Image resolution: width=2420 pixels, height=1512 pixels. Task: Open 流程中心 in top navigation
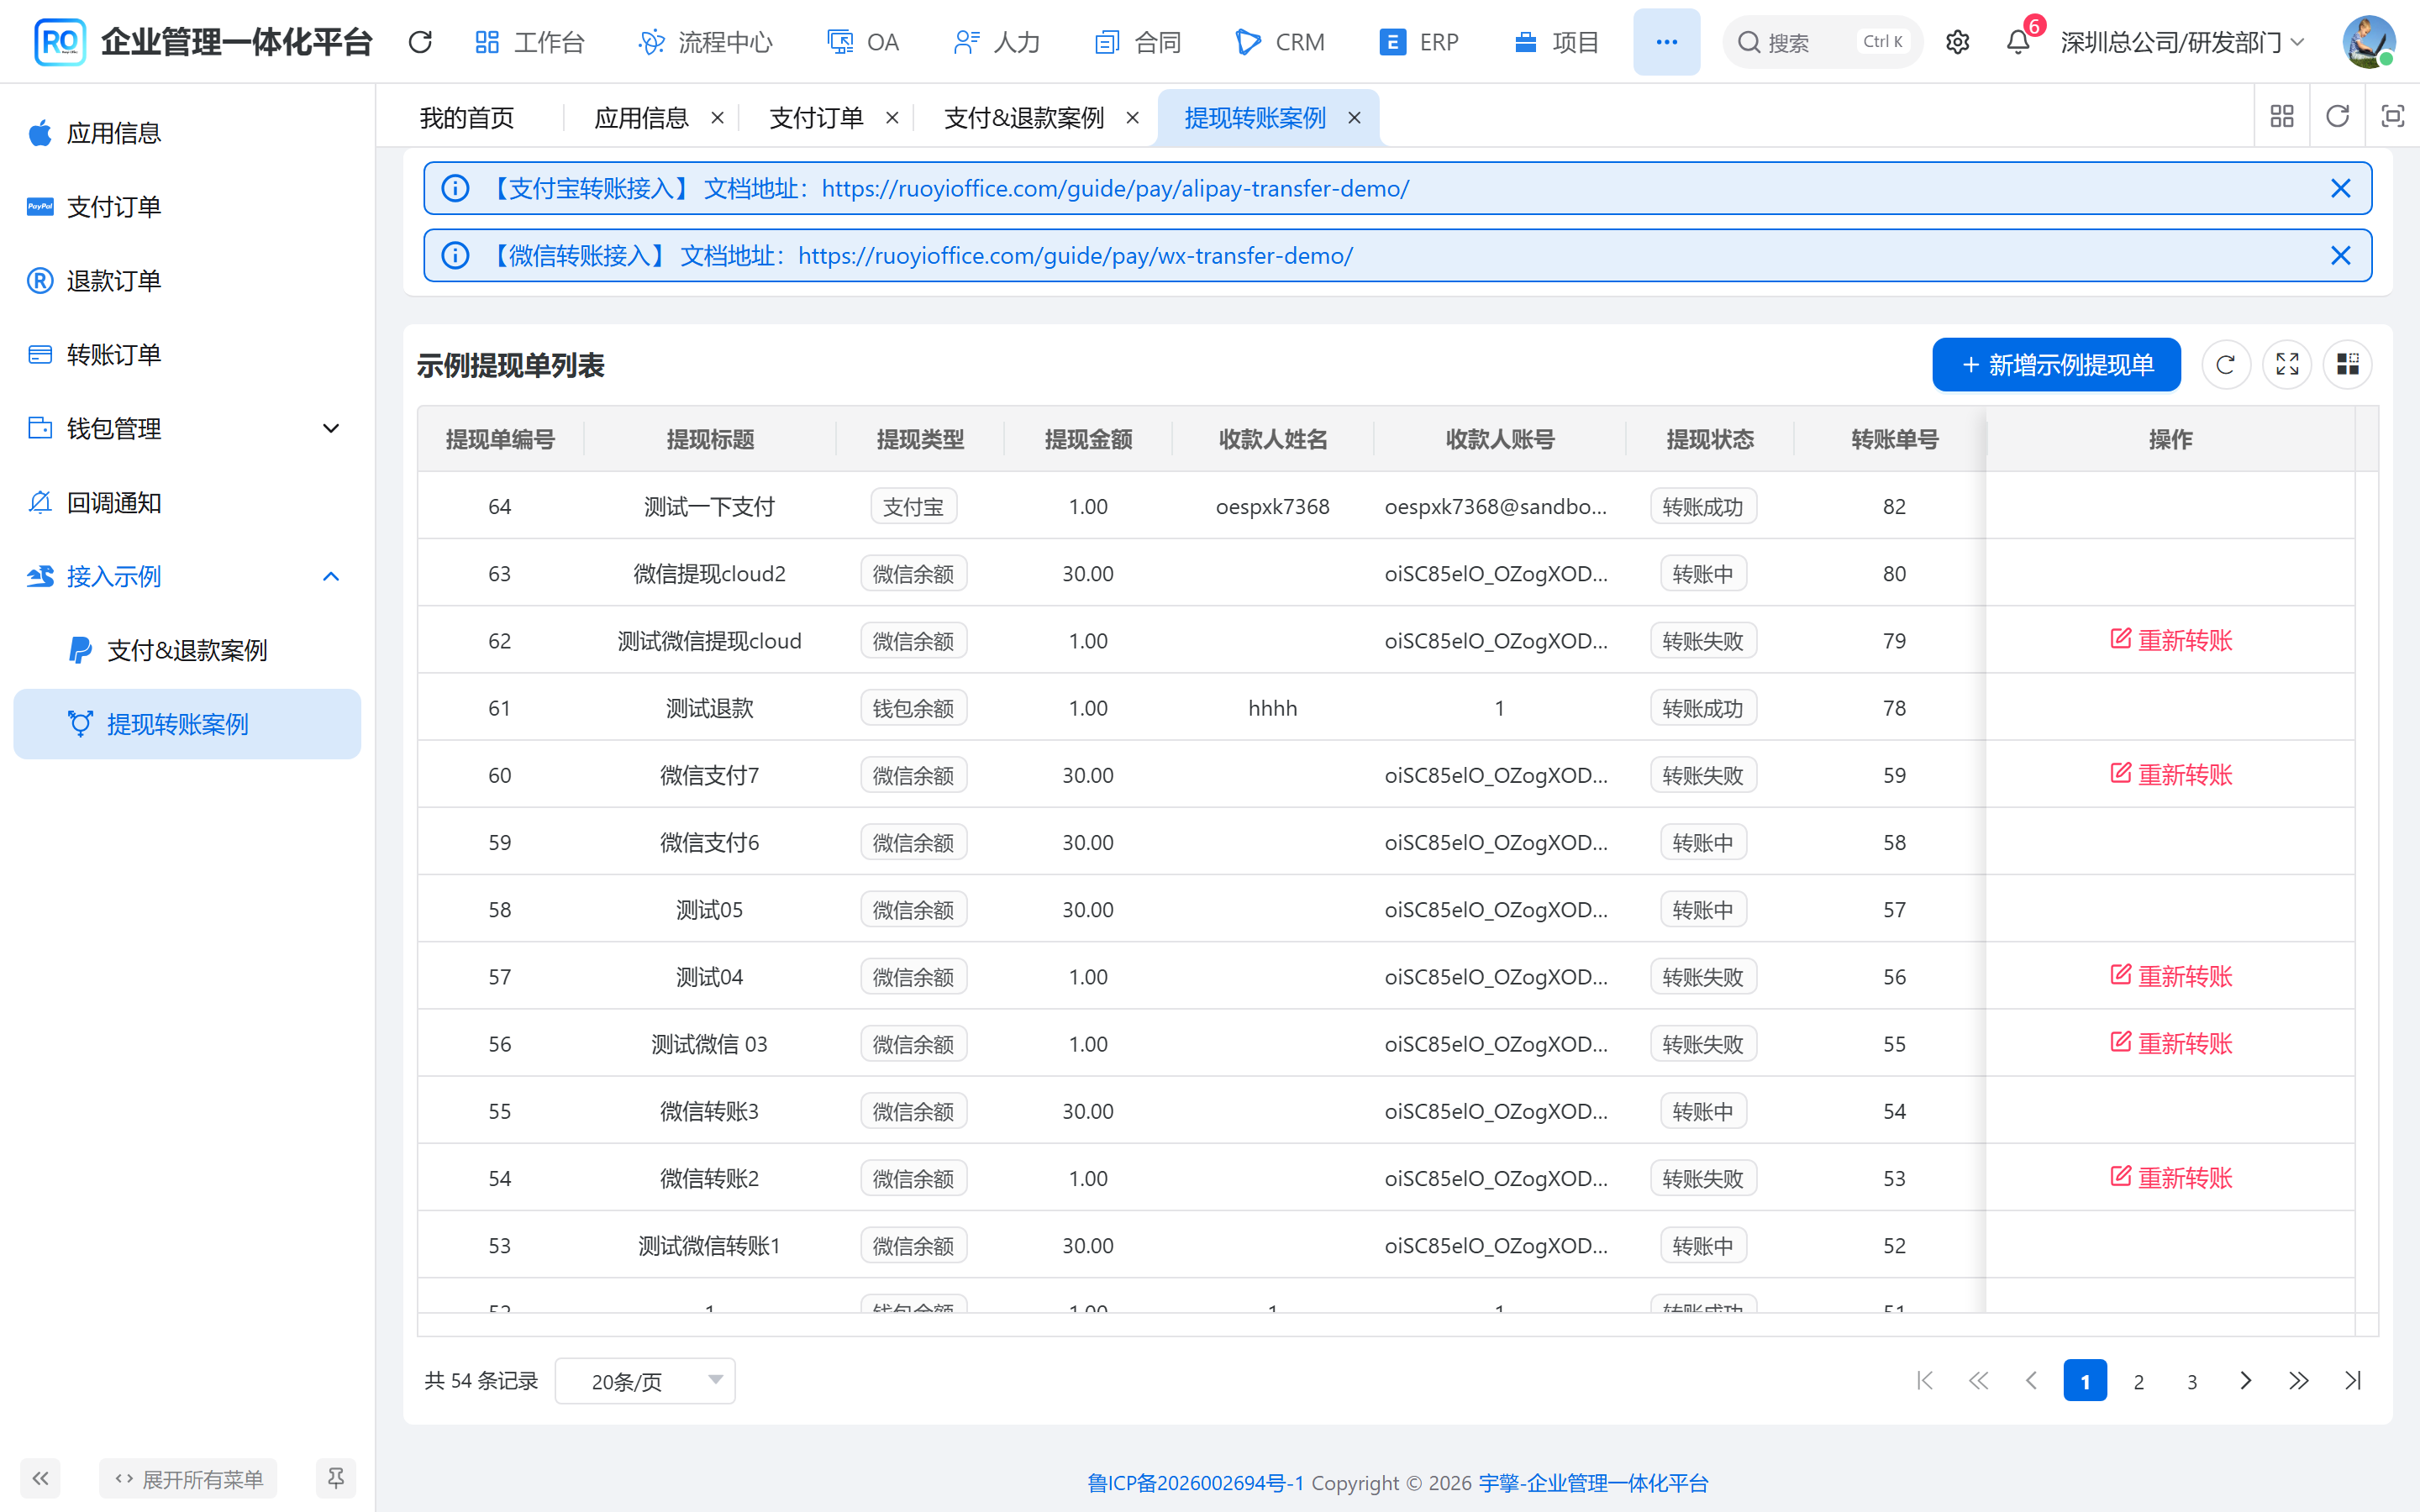coord(706,42)
